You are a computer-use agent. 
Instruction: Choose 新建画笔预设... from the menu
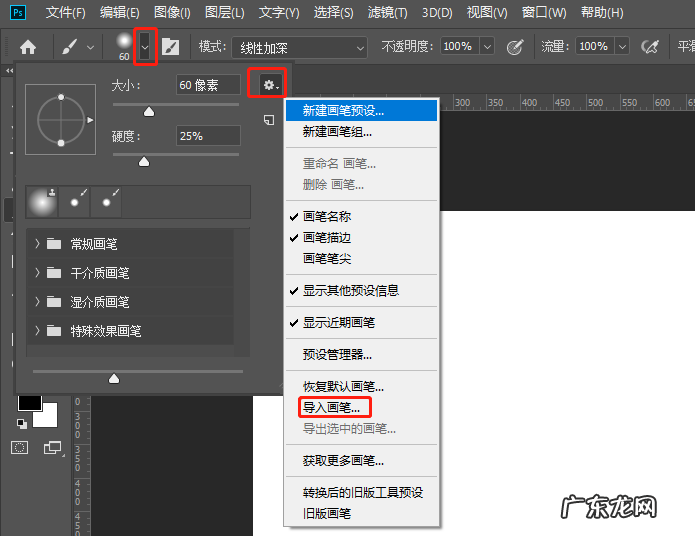(361, 110)
